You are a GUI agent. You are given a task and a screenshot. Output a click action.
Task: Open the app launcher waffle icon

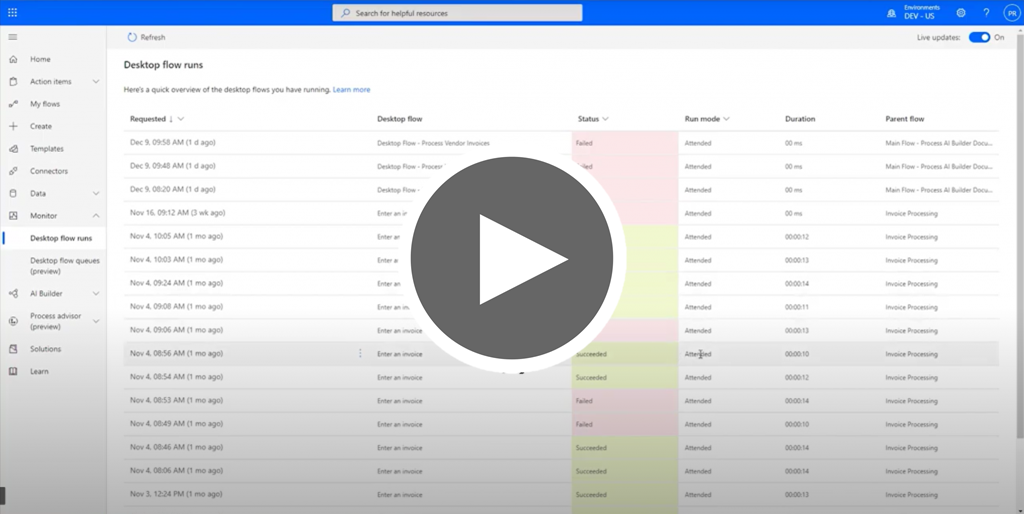[x=12, y=12]
